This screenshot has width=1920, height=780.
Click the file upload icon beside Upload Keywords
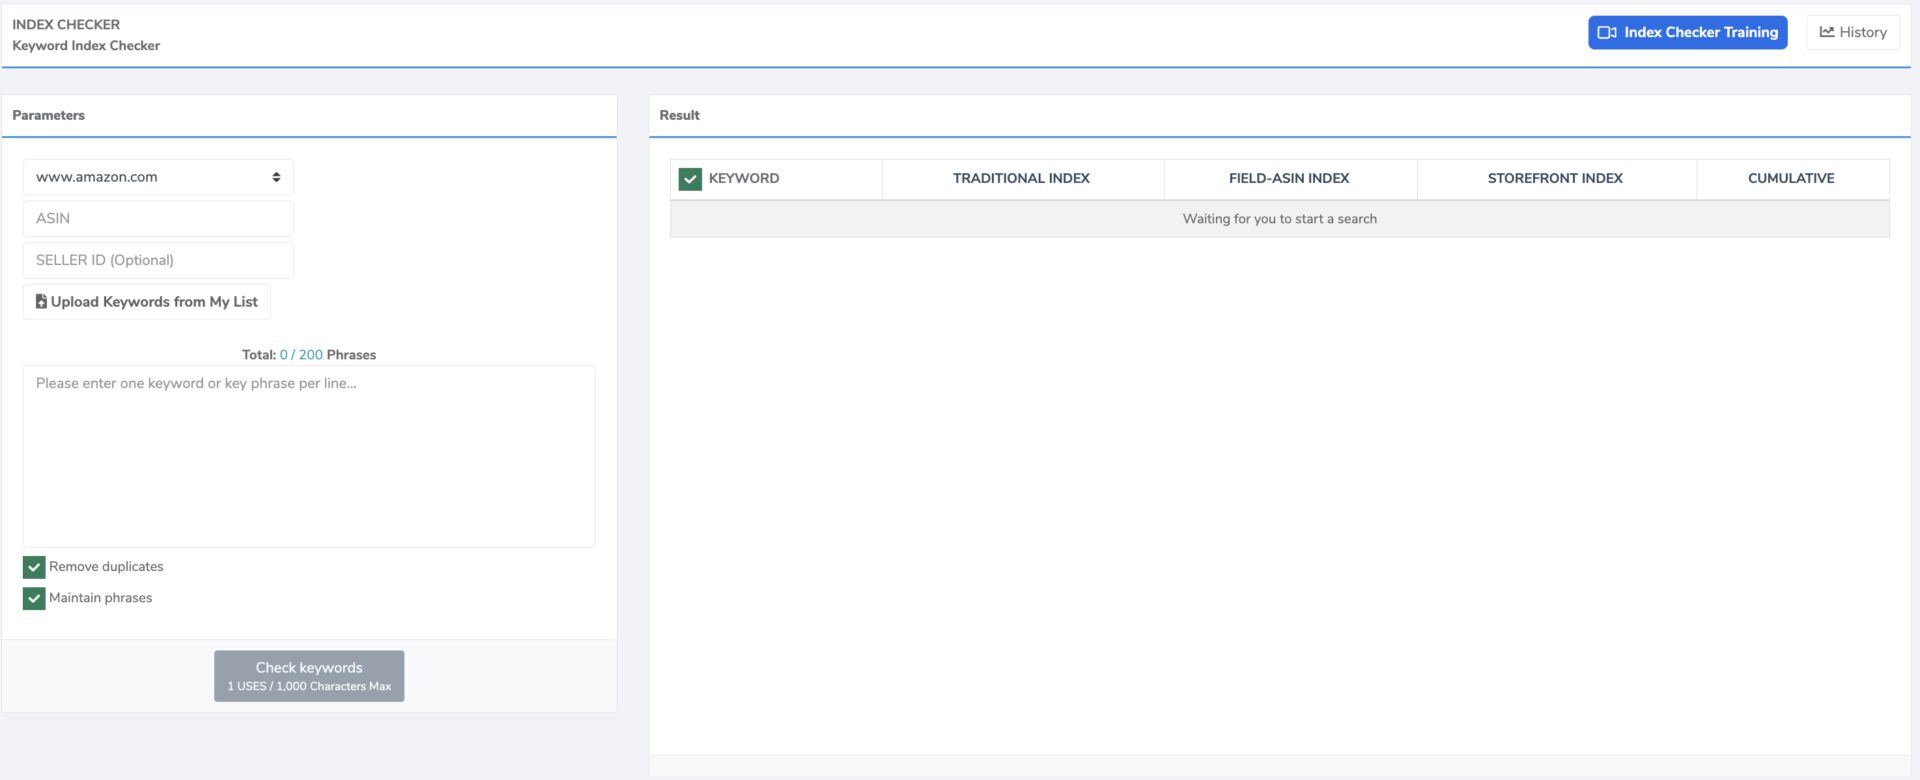(41, 302)
